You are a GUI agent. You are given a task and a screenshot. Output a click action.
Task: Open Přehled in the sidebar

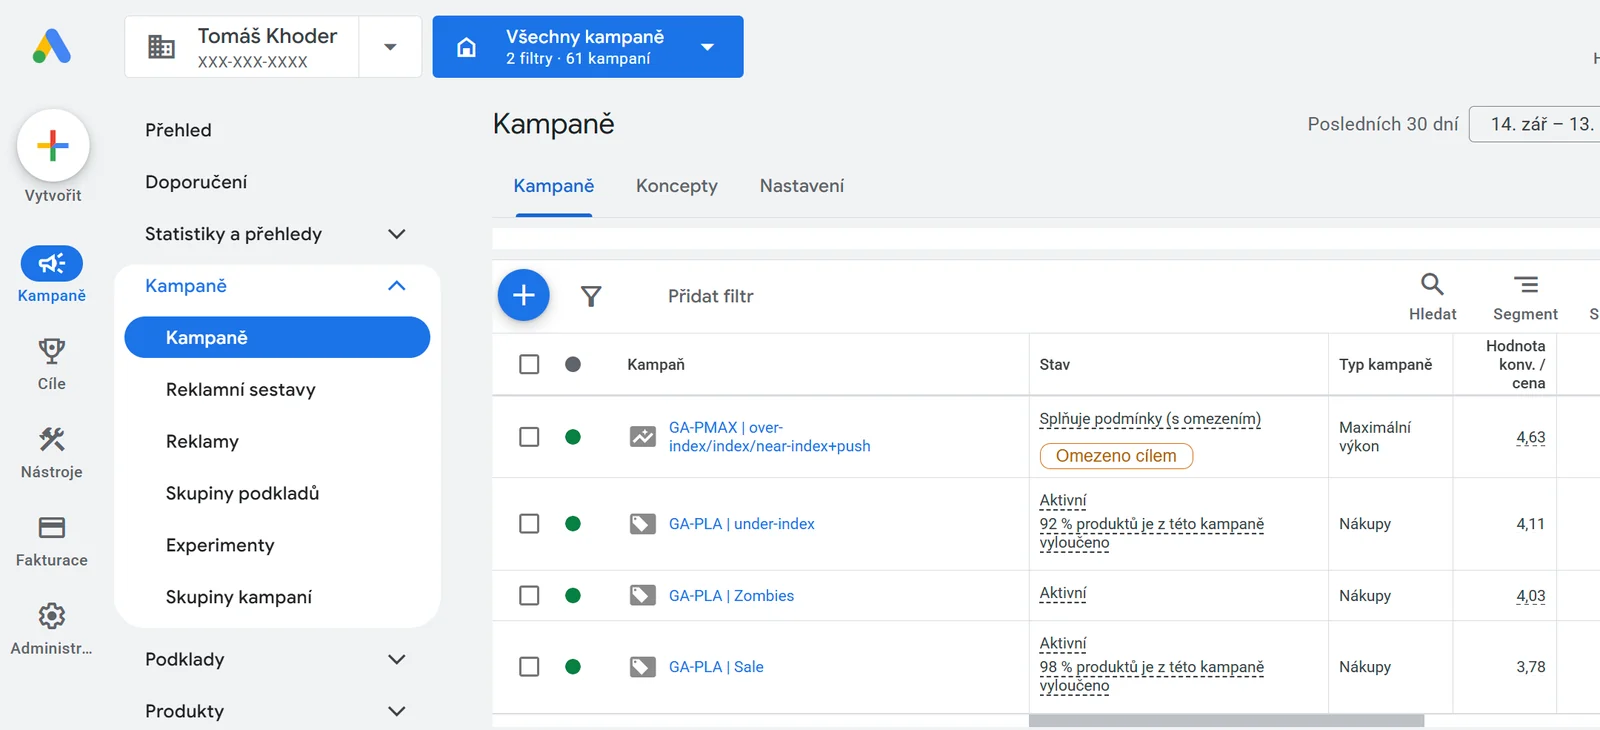(178, 130)
